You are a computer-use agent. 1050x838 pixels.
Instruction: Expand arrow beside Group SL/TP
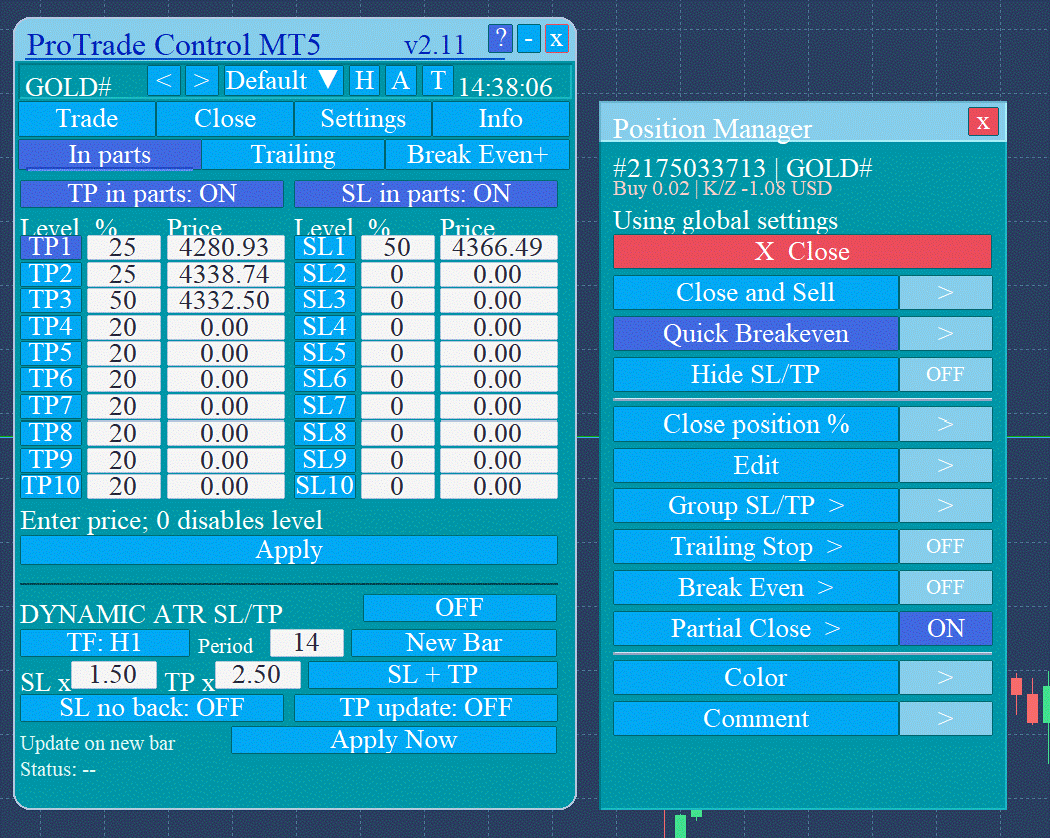click(x=945, y=506)
